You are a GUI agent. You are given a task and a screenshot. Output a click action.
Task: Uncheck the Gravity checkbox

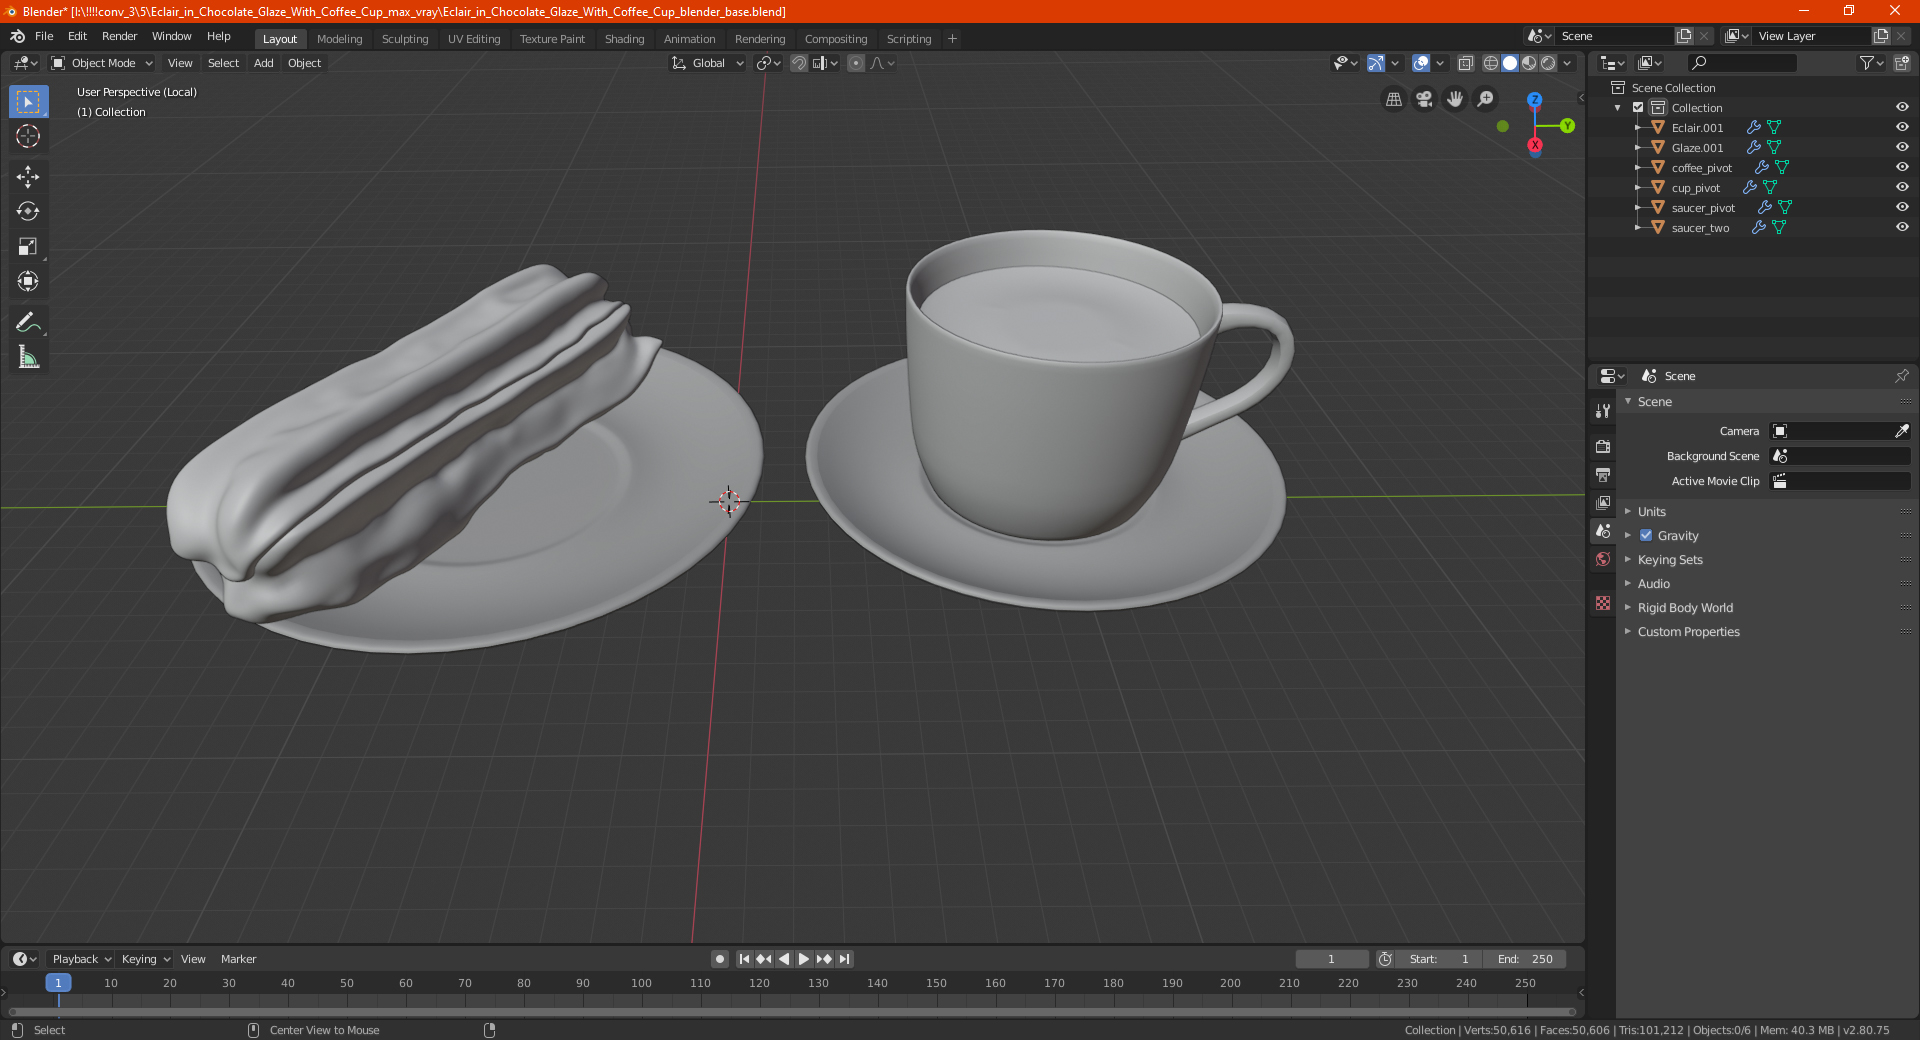click(x=1646, y=536)
